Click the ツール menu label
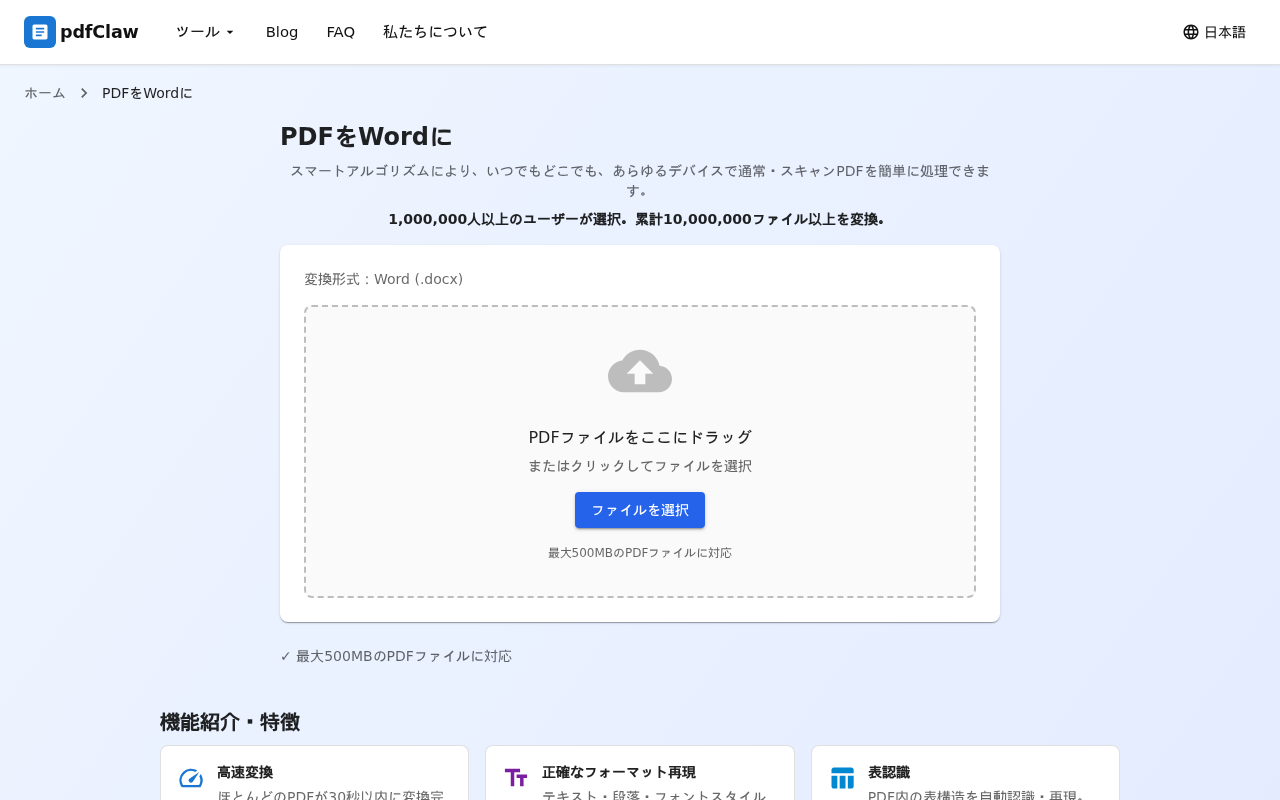Image resolution: width=1280 pixels, height=800 pixels. [x=196, y=31]
